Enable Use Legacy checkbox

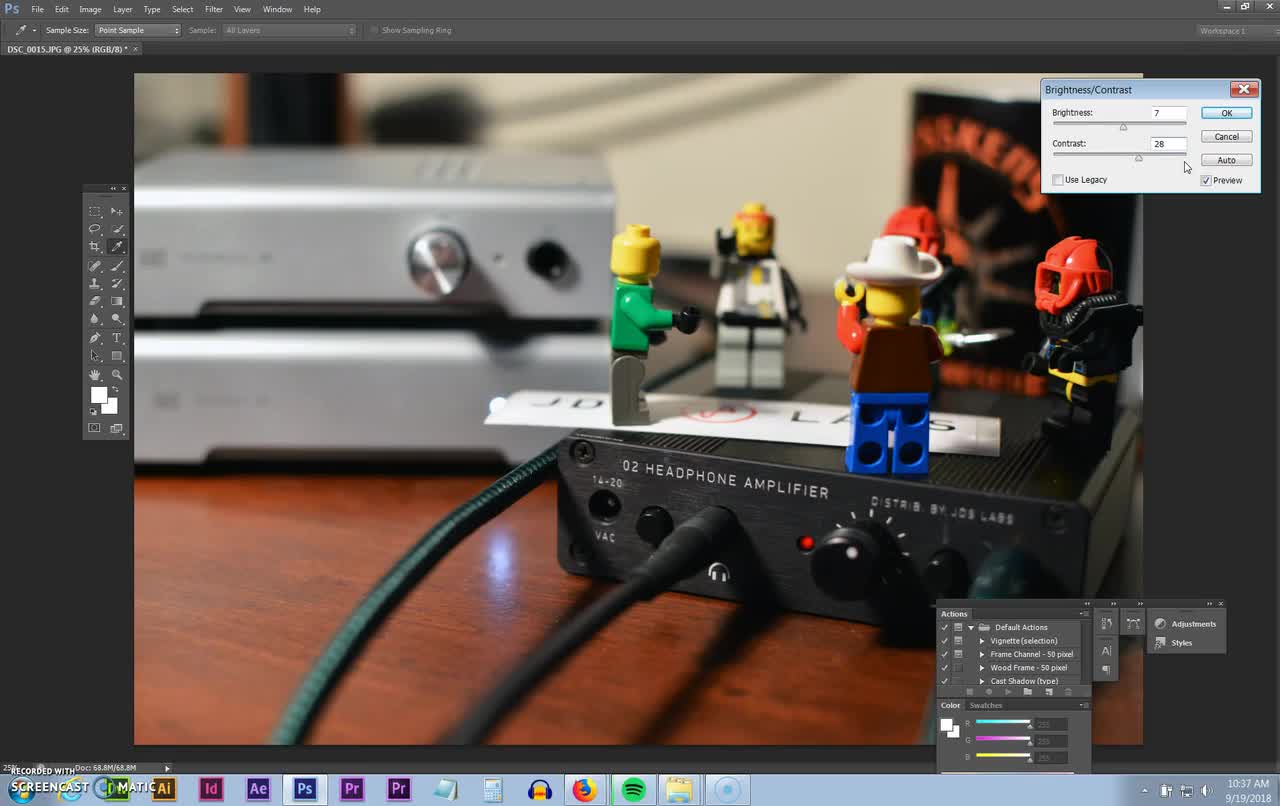click(x=1058, y=180)
